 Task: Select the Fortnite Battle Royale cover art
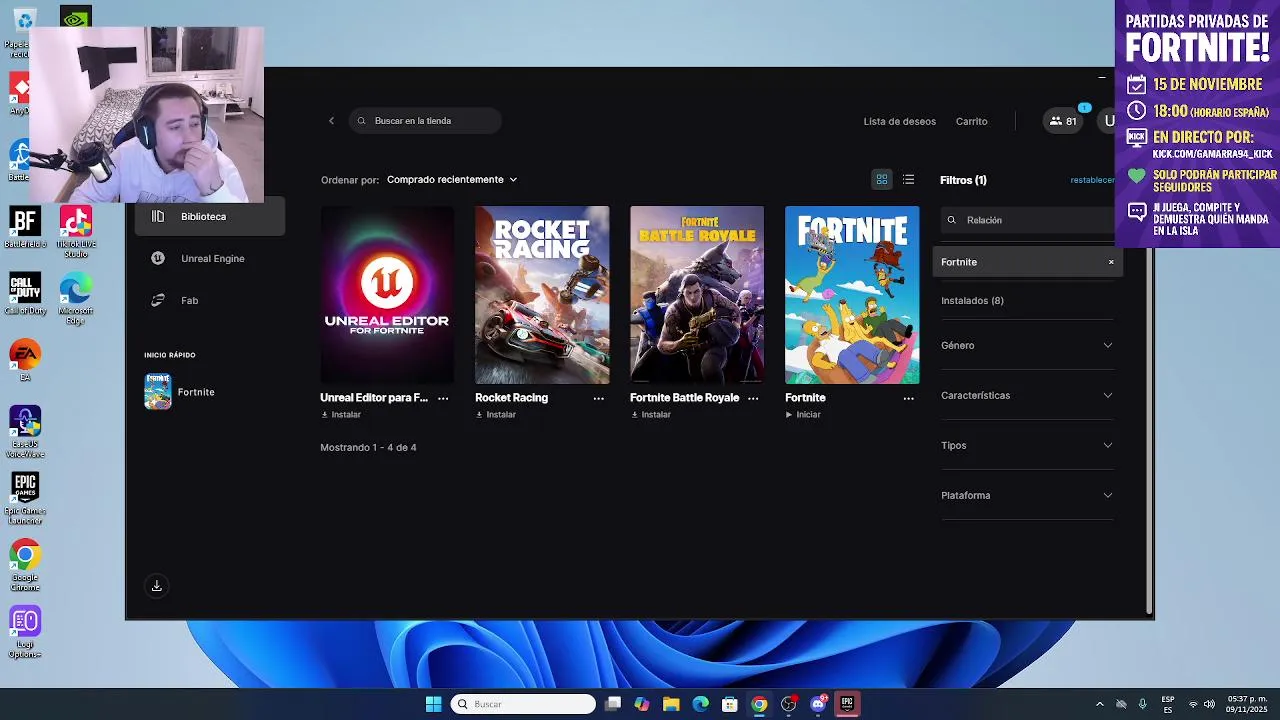(x=697, y=295)
